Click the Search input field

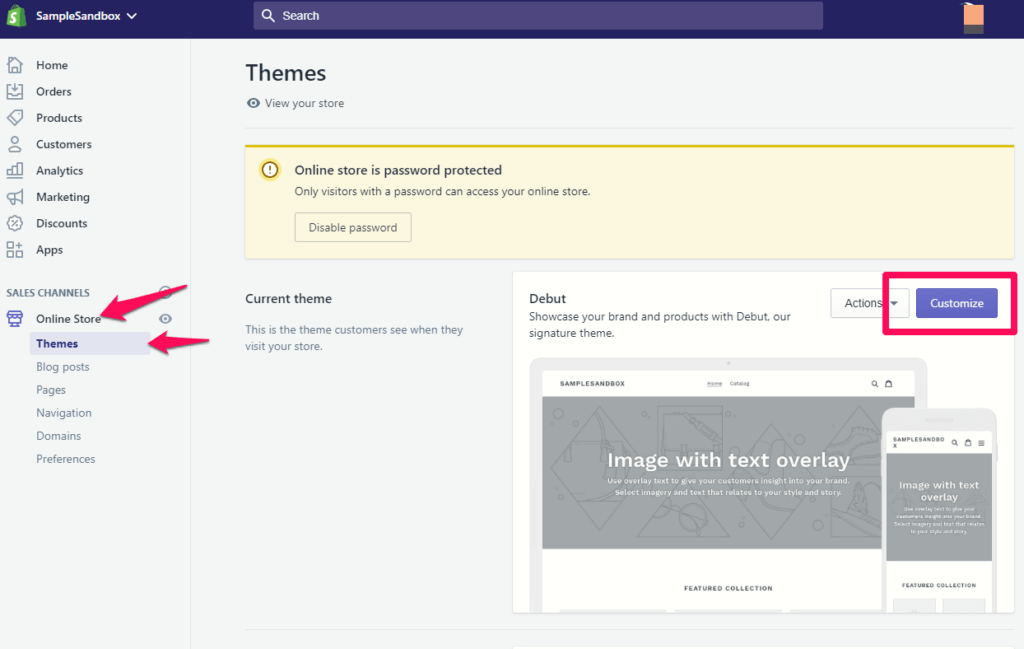pyautogui.click(x=538, y=16)
